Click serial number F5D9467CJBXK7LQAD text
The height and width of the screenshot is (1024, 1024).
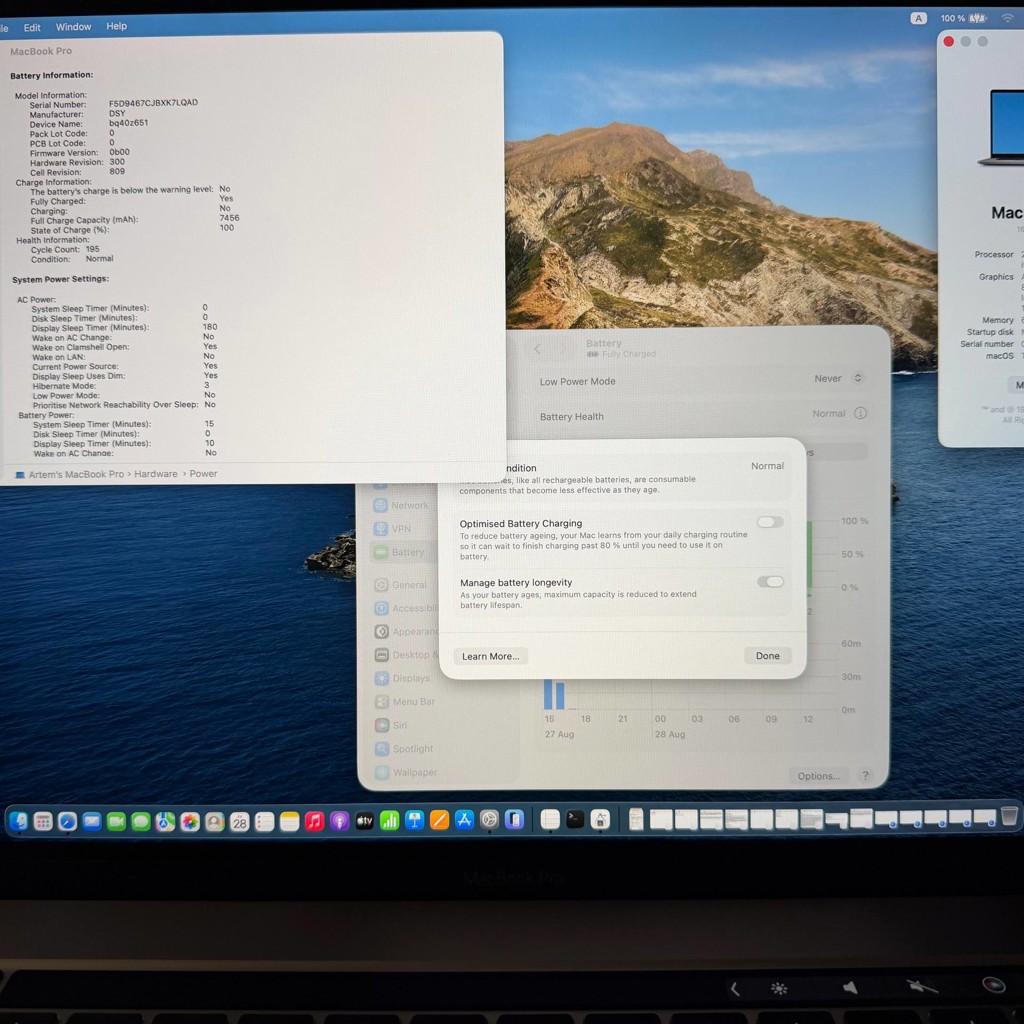pos(153,103)
